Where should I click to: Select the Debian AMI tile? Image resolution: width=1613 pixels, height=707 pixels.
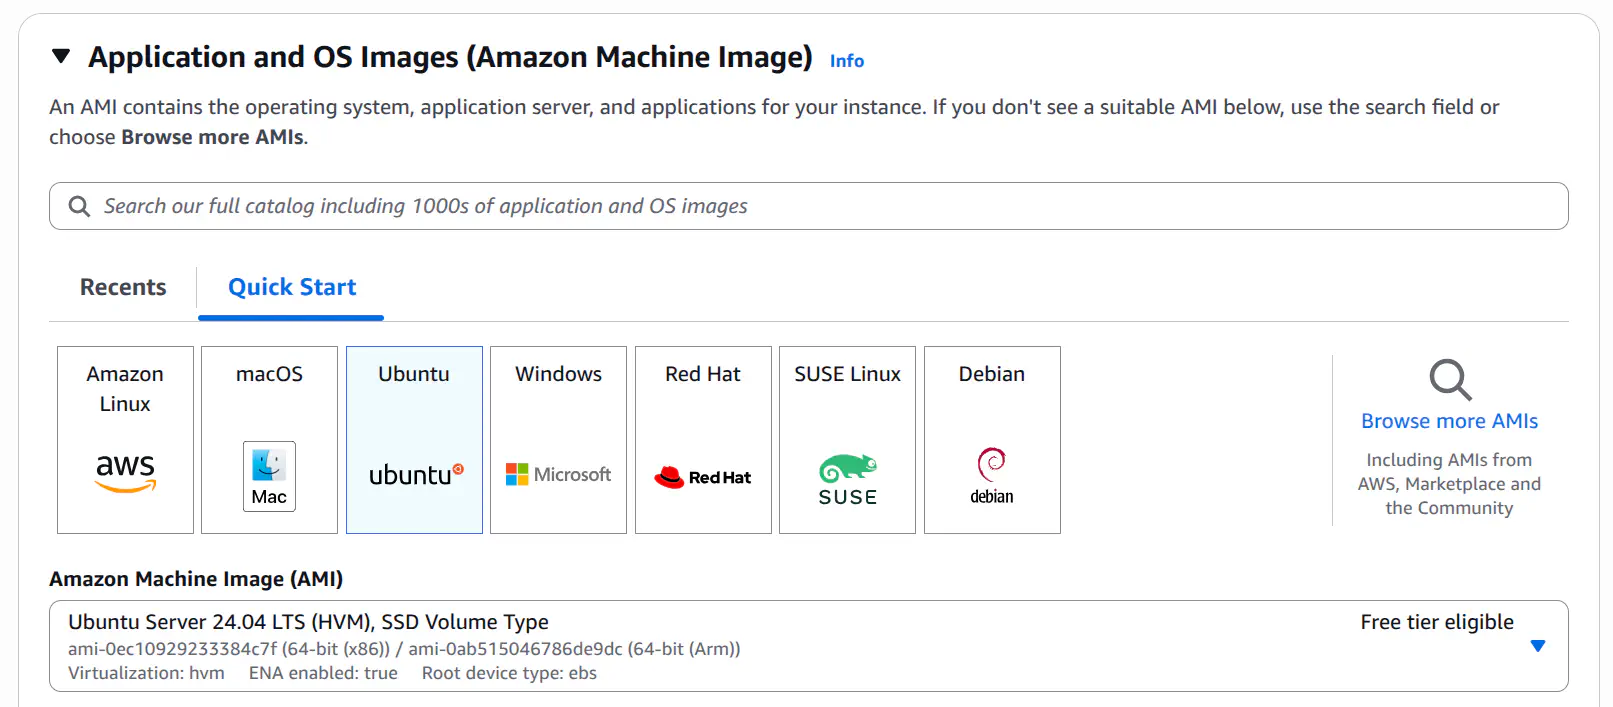(x=992, y=440)
